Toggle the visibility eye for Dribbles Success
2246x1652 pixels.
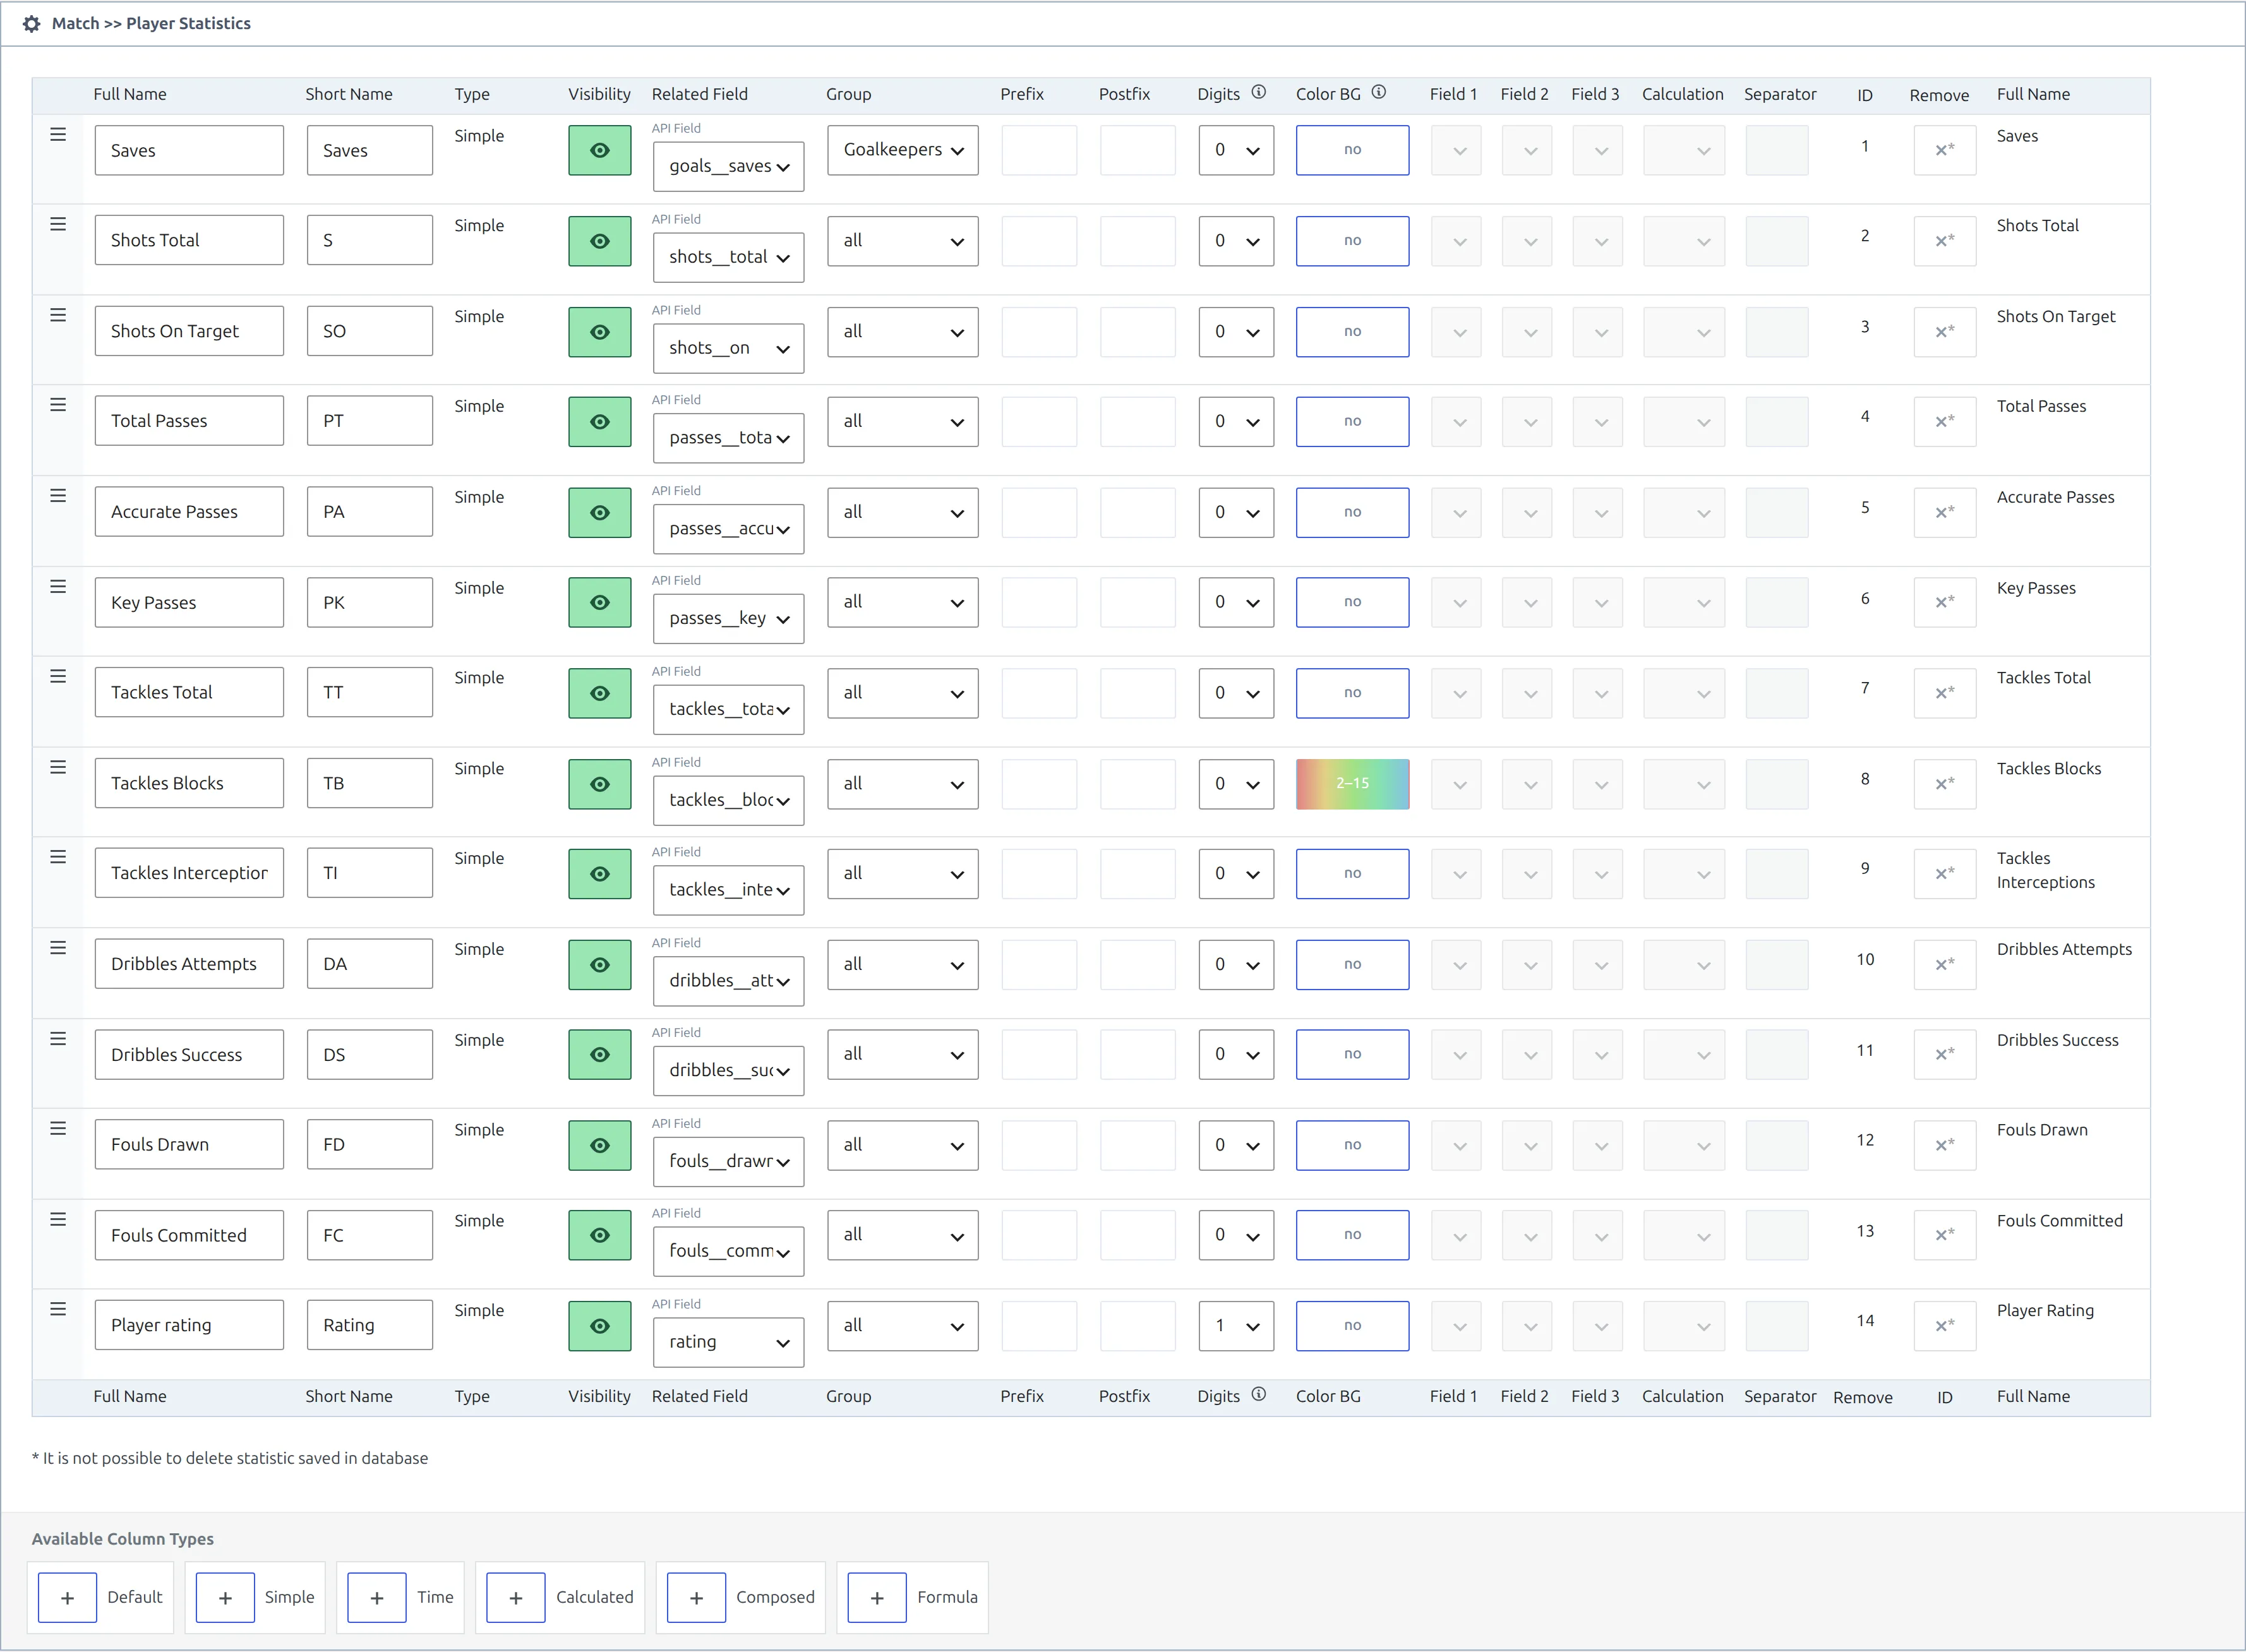click(600, 1054)
